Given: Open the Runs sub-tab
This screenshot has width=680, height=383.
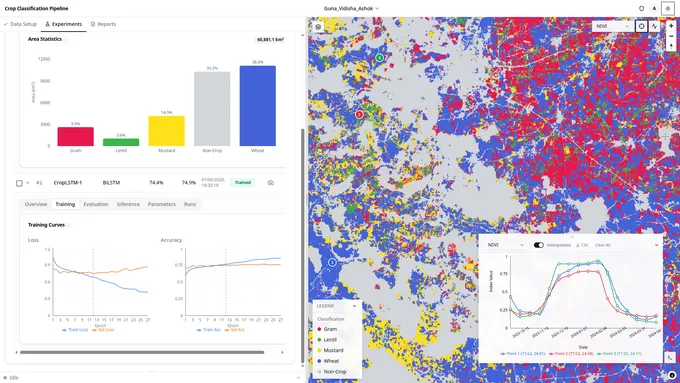Looking at the screenshot, I should coord(190,204).
